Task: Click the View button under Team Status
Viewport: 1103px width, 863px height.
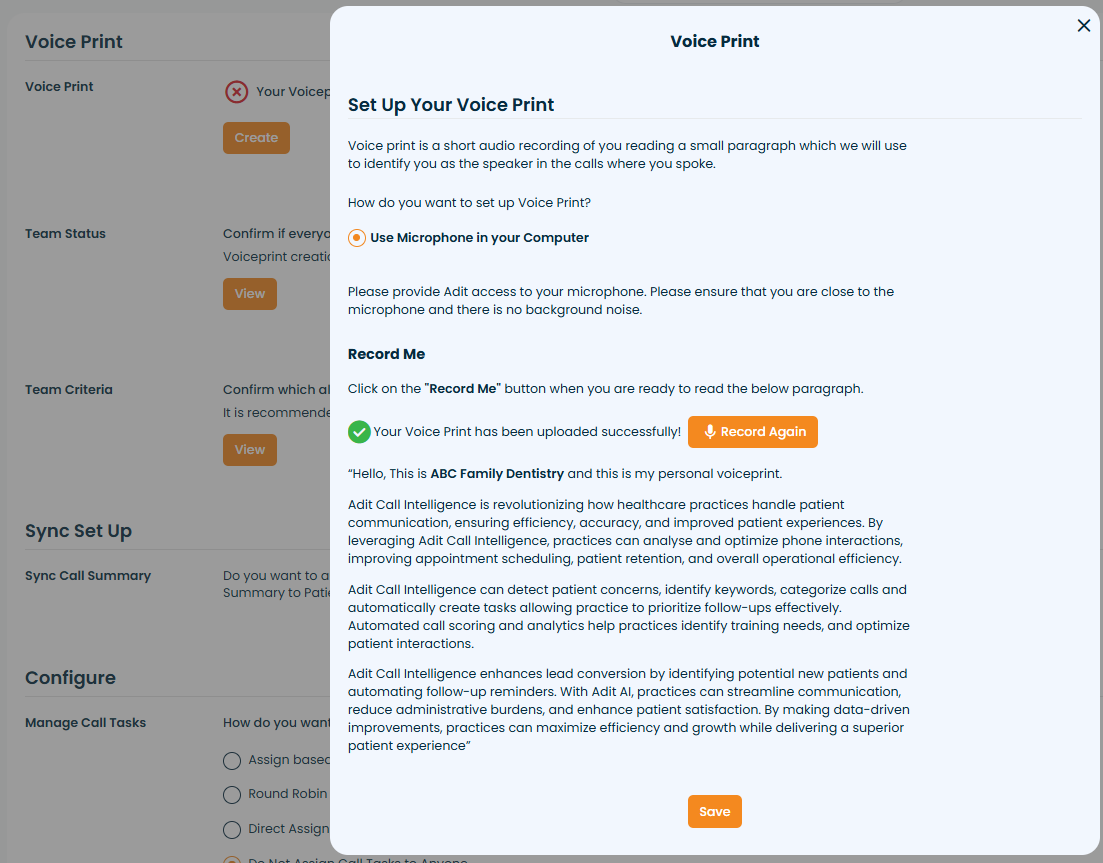Action: [249, 294]
